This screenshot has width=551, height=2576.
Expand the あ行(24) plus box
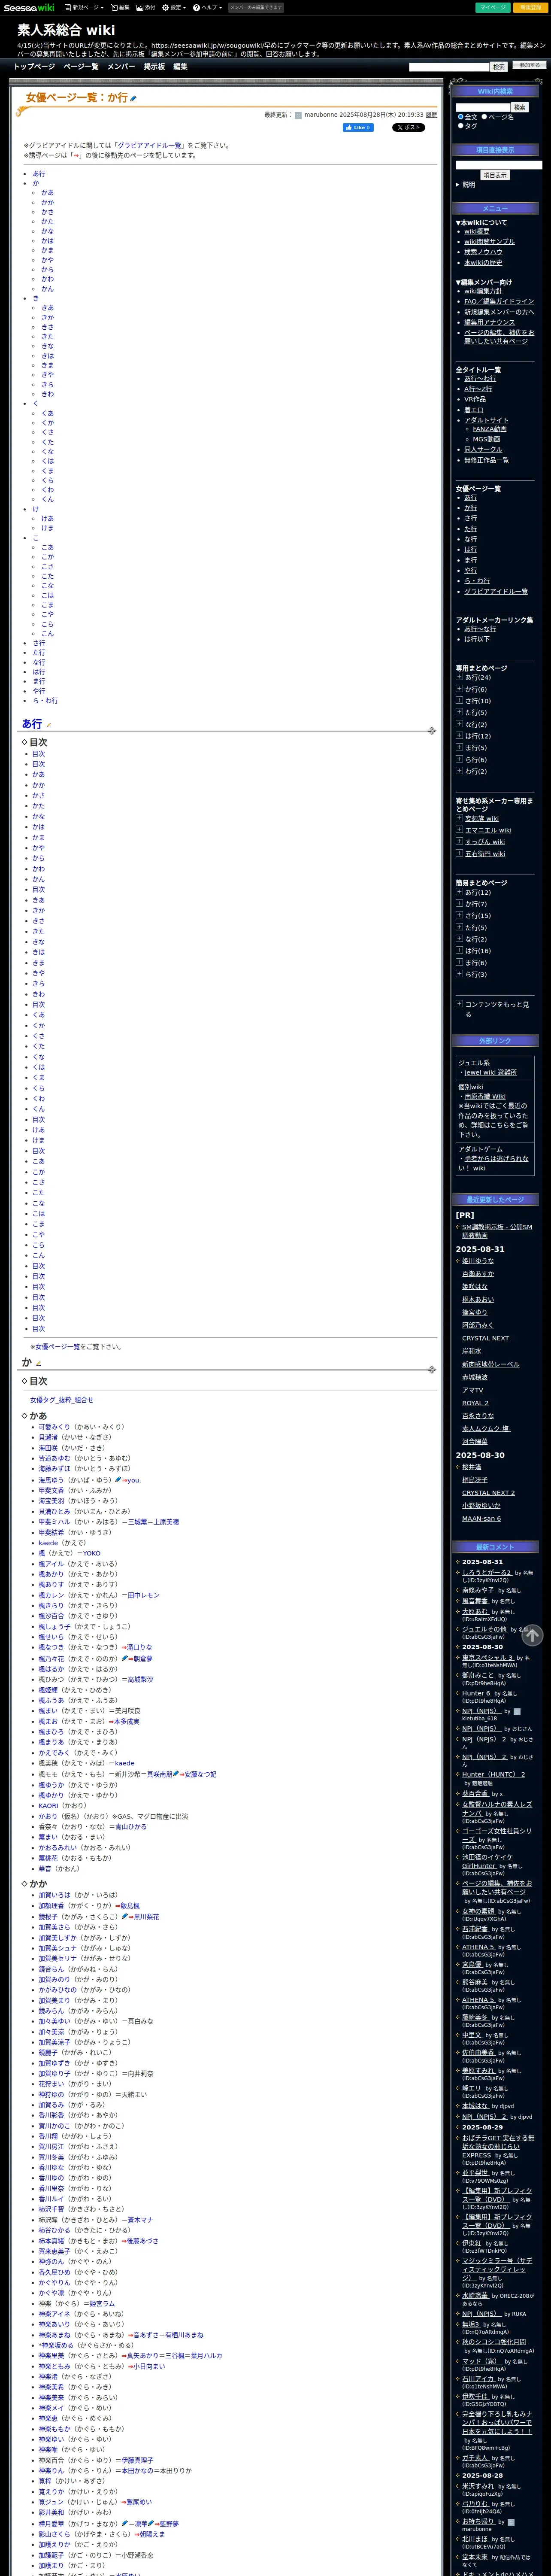[459, 677]
